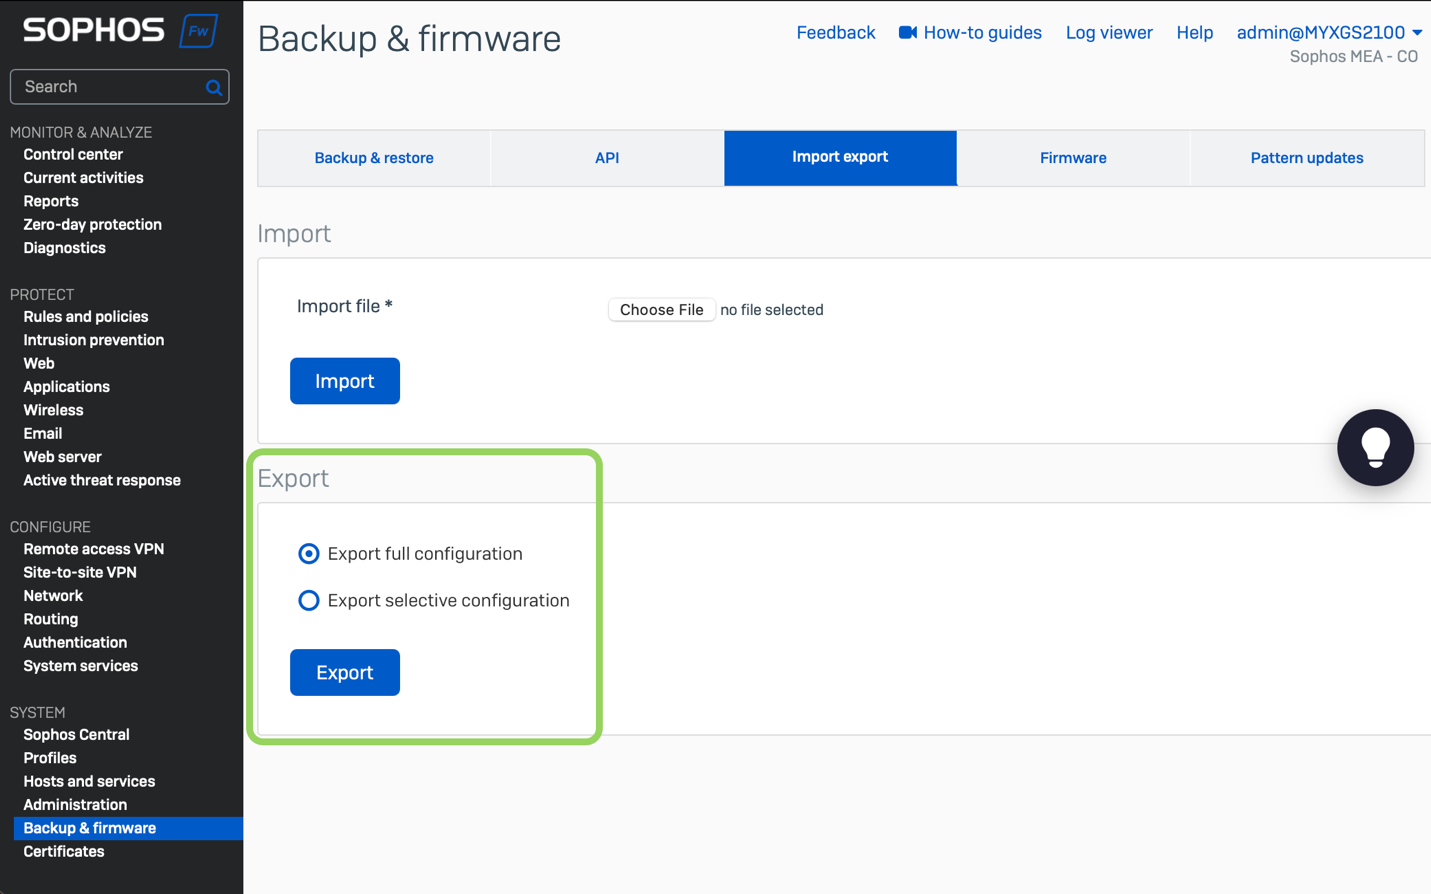
Task: Select Export selective configuration option
Action: (x=309, y=600)
